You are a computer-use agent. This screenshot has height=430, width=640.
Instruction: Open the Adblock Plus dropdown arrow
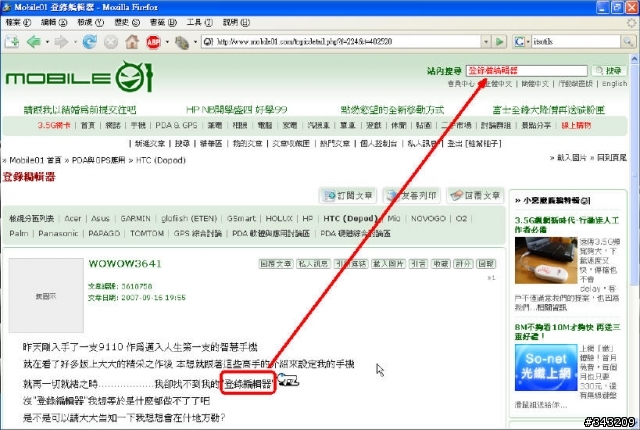pyautogui.click(x=167, y=42)
